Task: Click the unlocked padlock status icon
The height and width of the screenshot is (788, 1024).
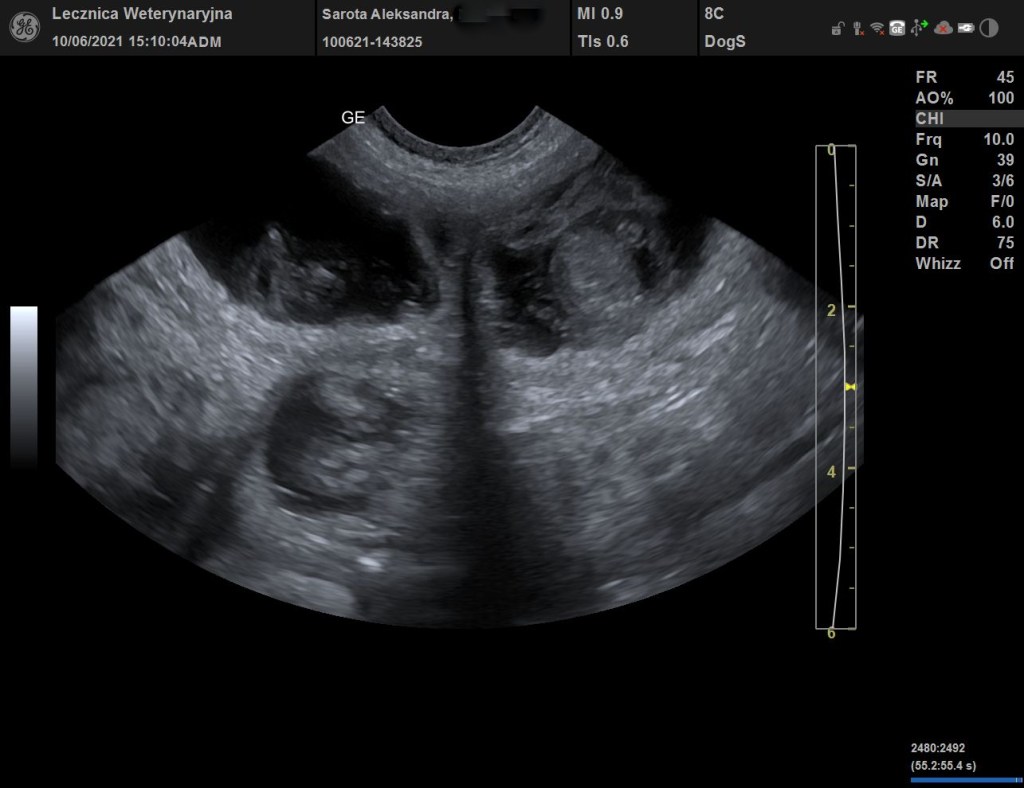Action: 836,29
